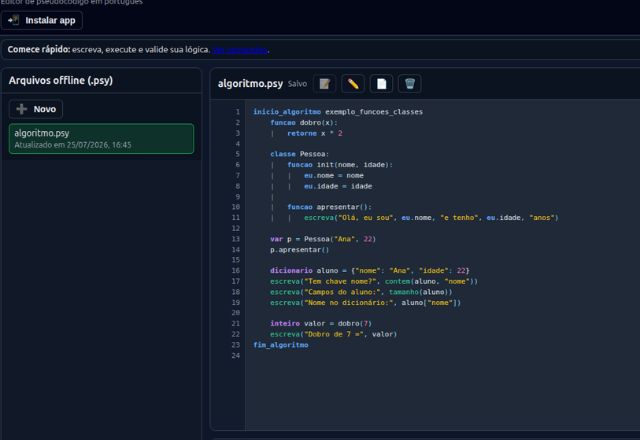Image resolution: width=640 pixels, height=440 pixels.
Task: Open the blue link after 'valide sua lógica'
Action: (x=240, y=50)
